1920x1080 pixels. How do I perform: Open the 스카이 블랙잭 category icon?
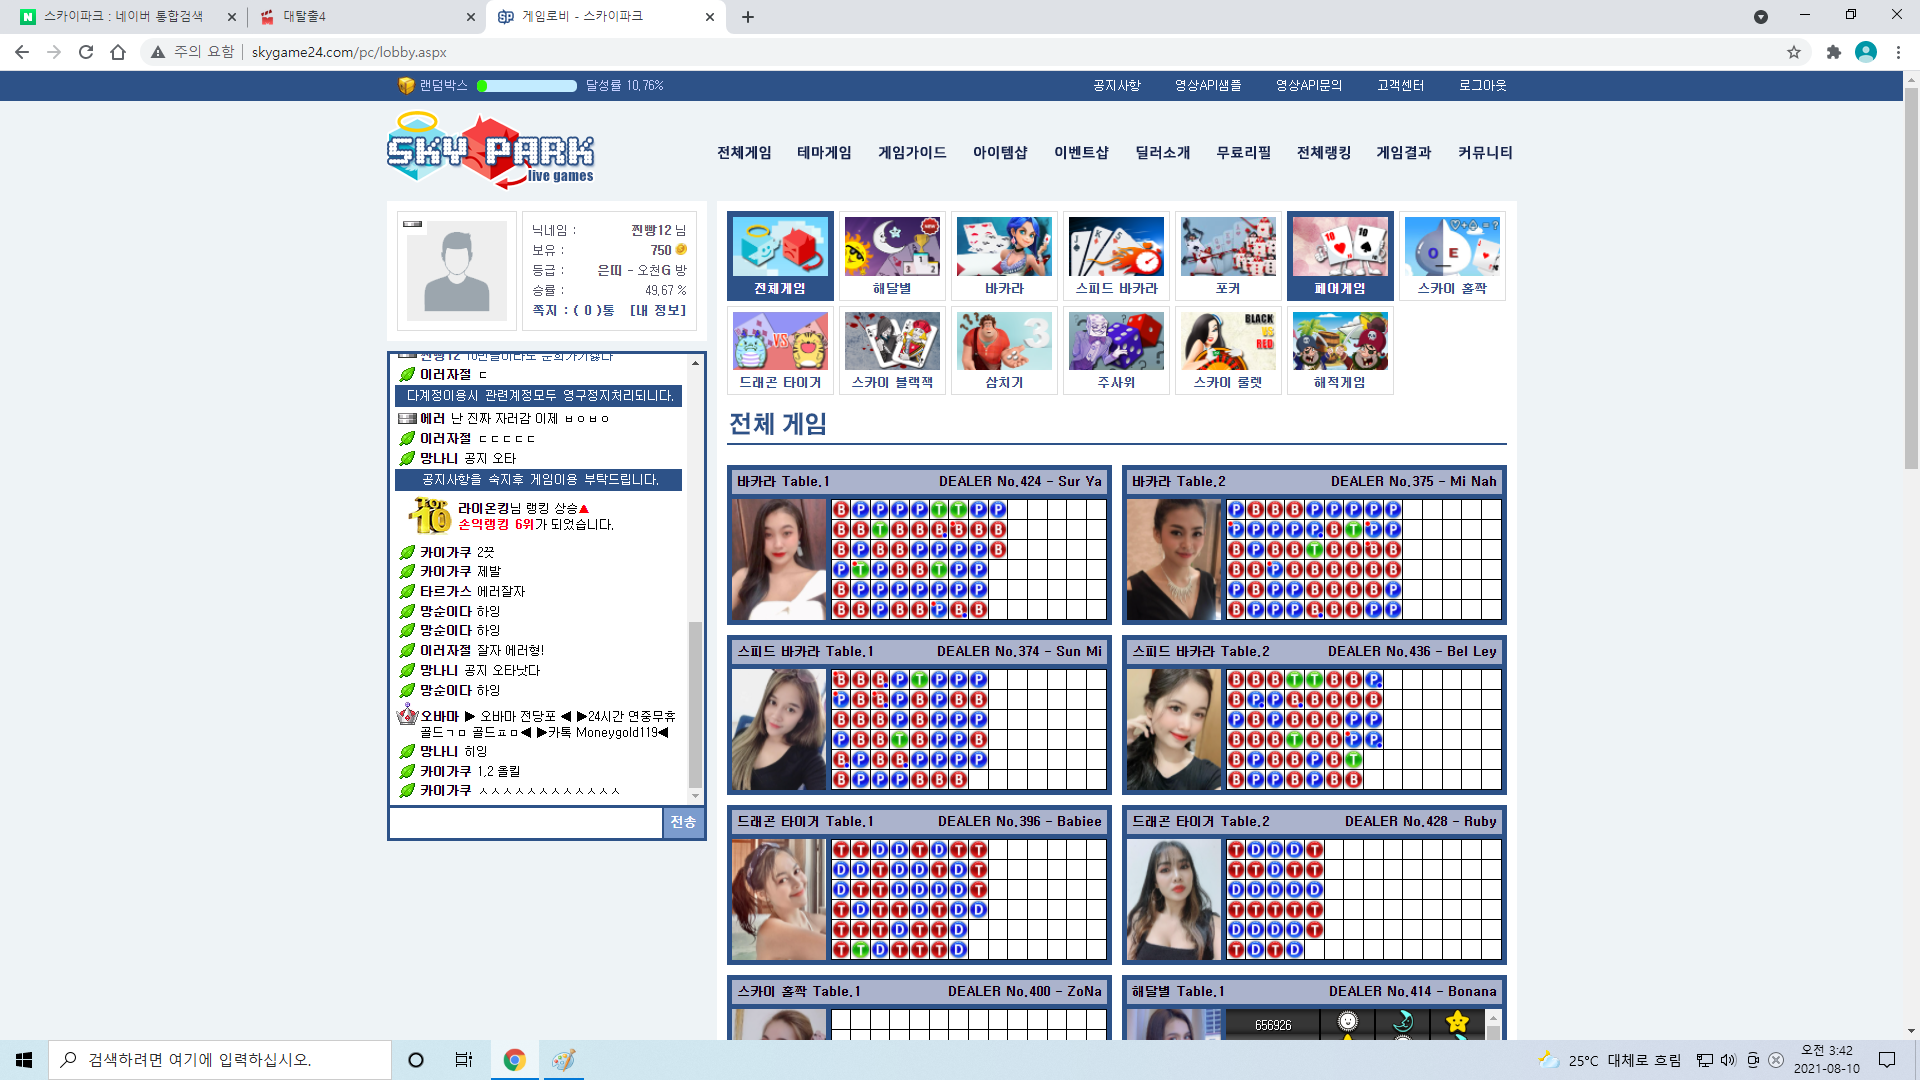point(892,350)
